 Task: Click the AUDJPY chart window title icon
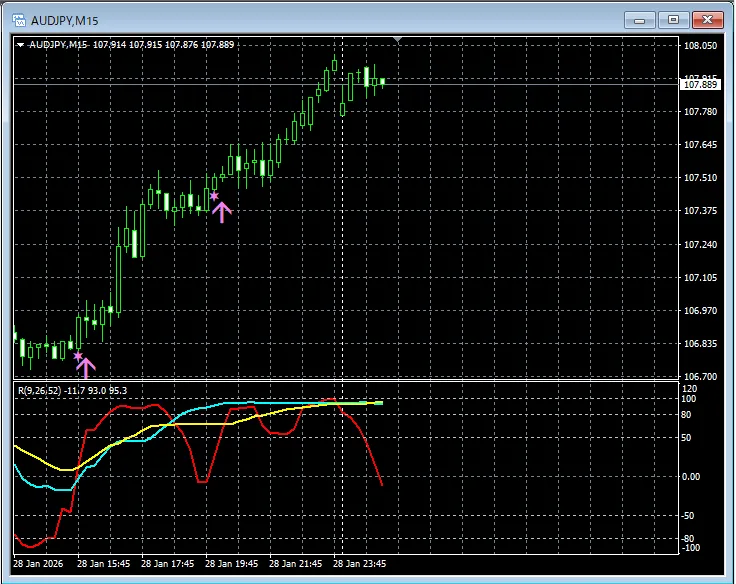click(x=18, y=19)
